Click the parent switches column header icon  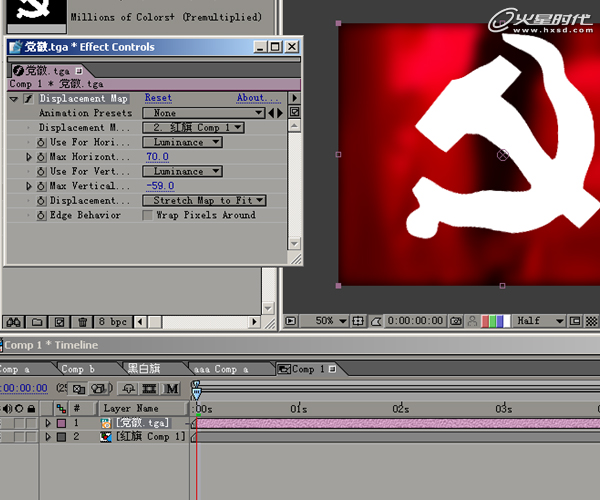point(61,409)
